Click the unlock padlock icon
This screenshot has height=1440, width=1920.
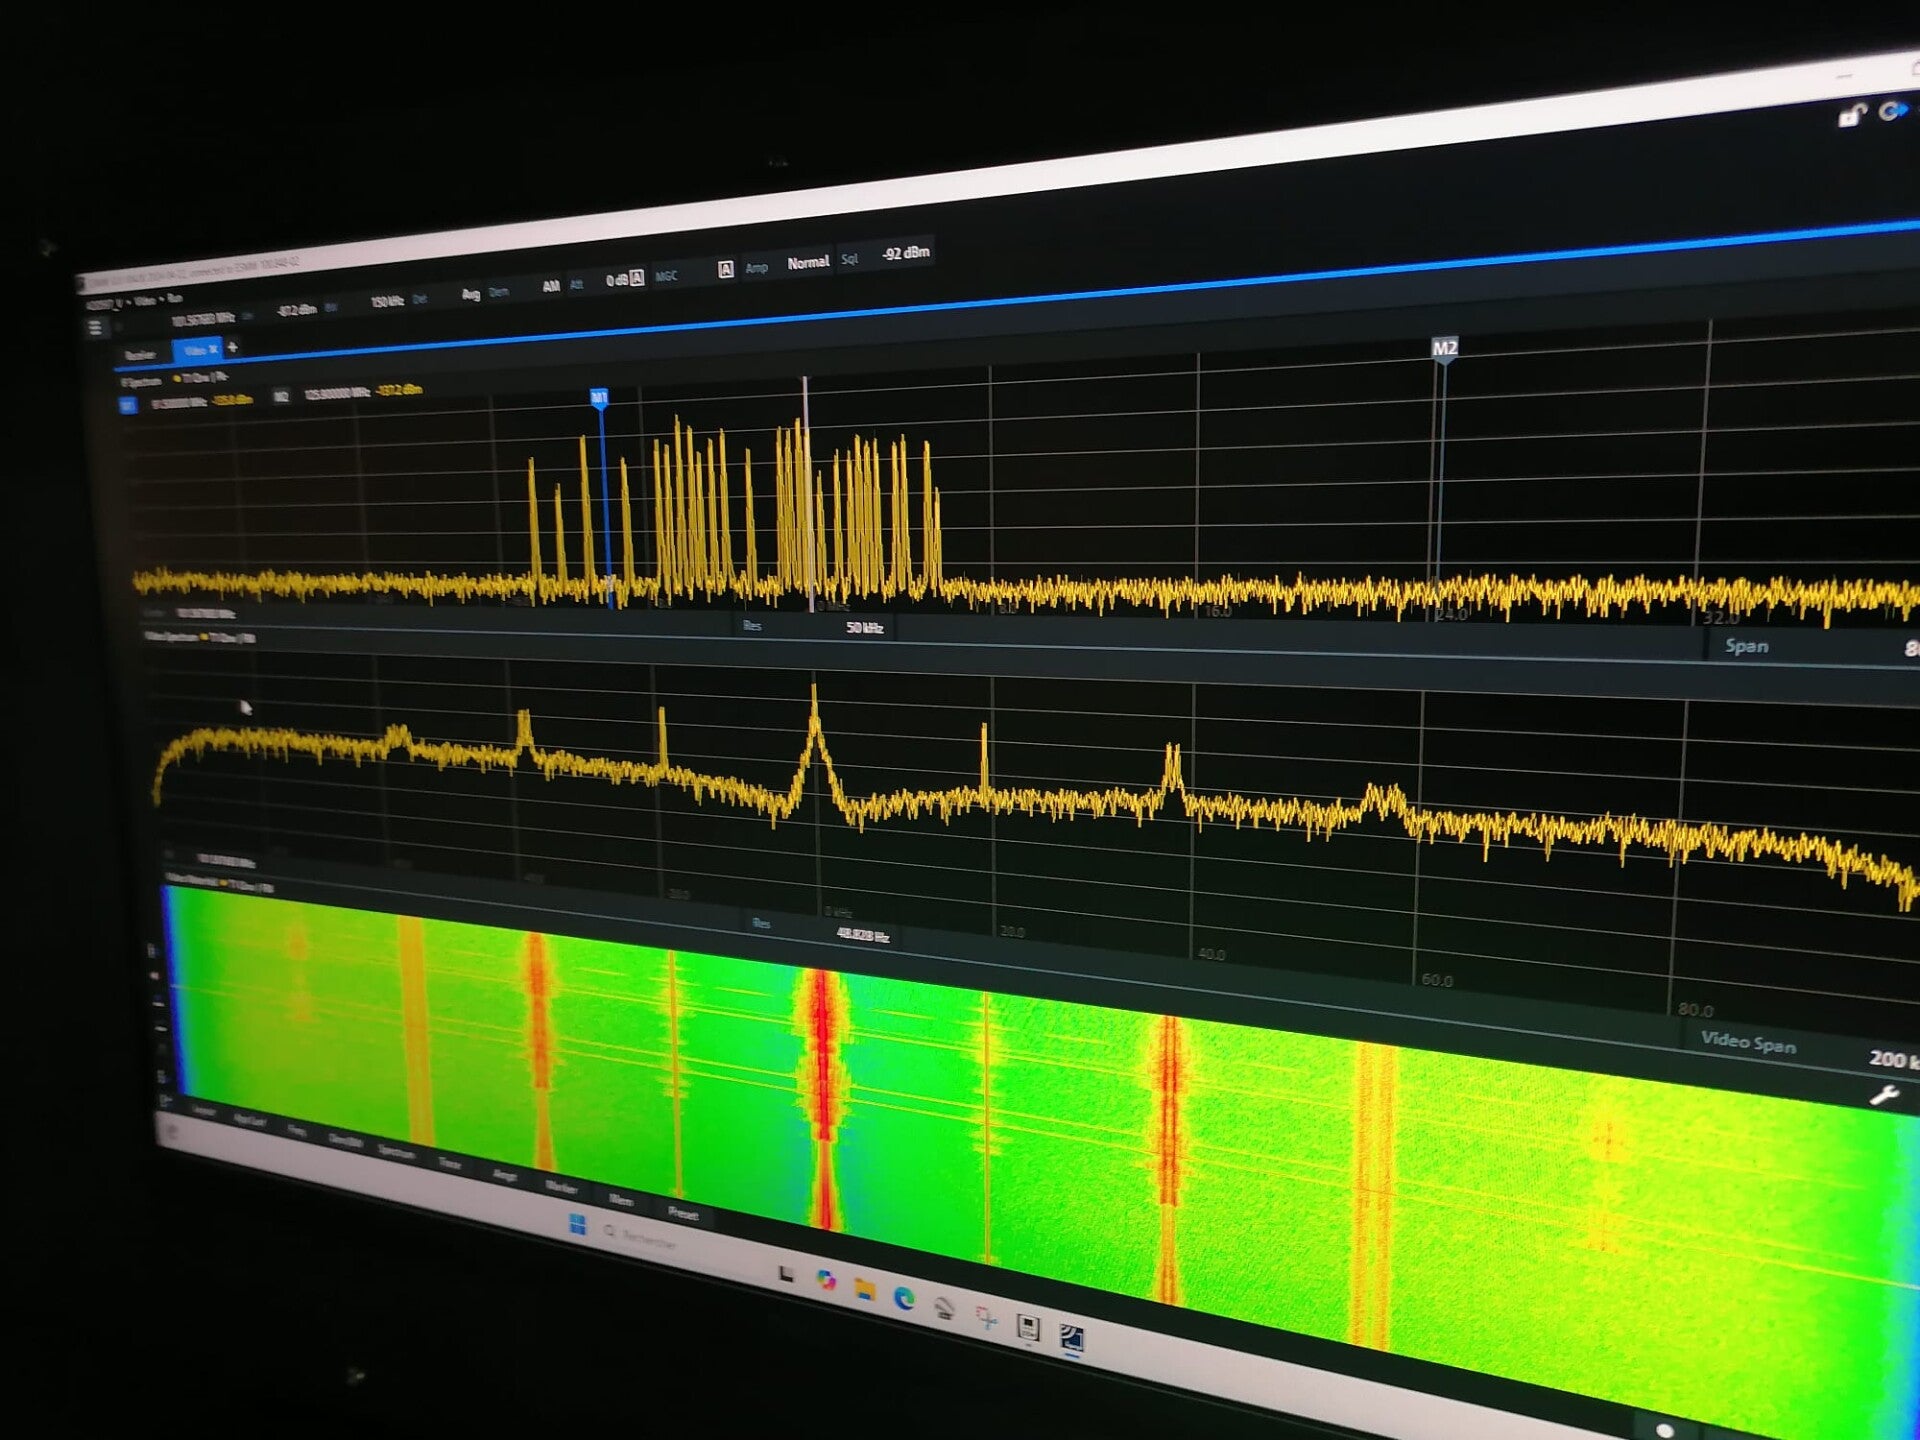click(x=1851, y=116)
